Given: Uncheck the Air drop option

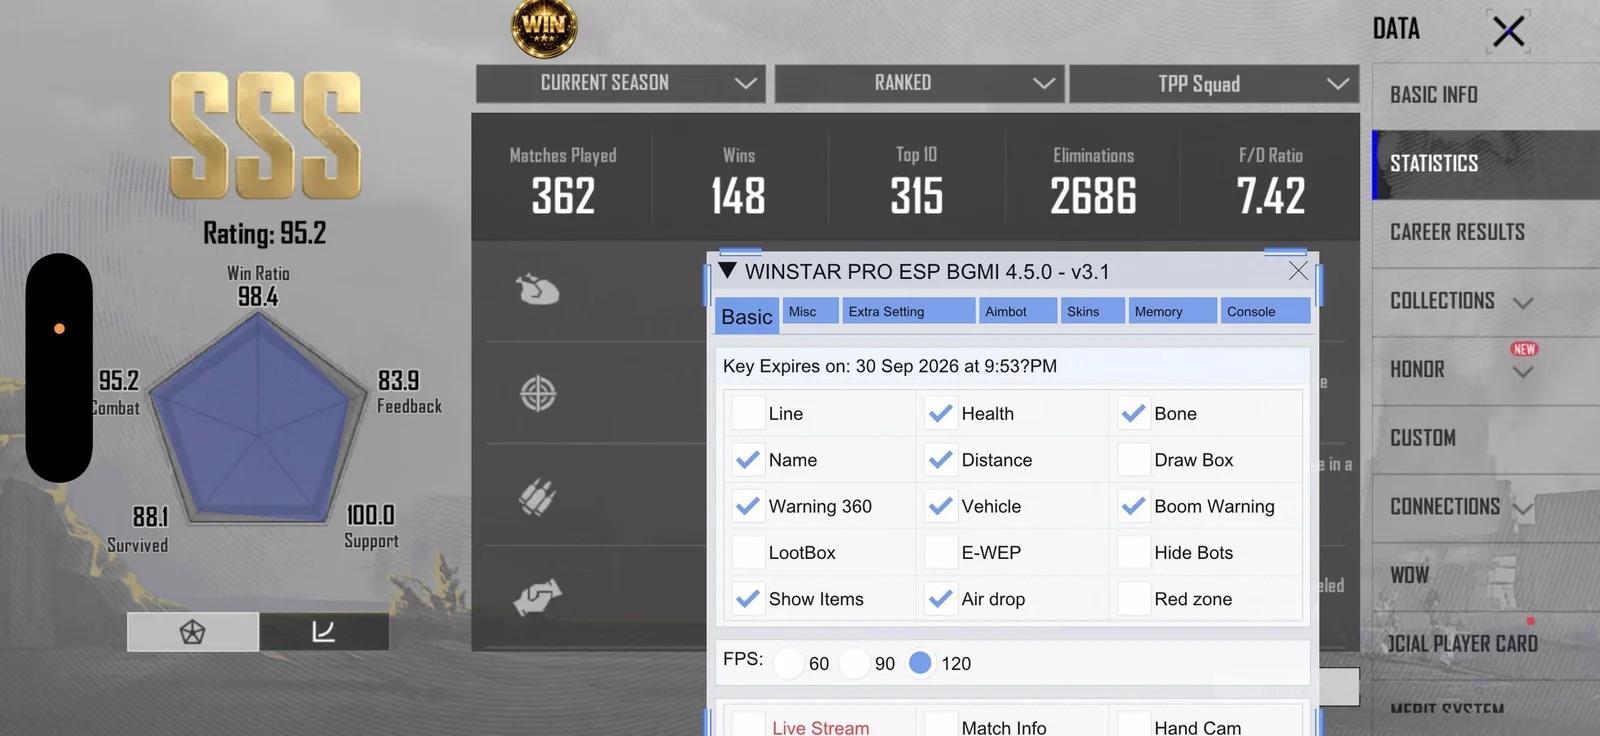Looking at the screenshot, I should coord(941,599).
